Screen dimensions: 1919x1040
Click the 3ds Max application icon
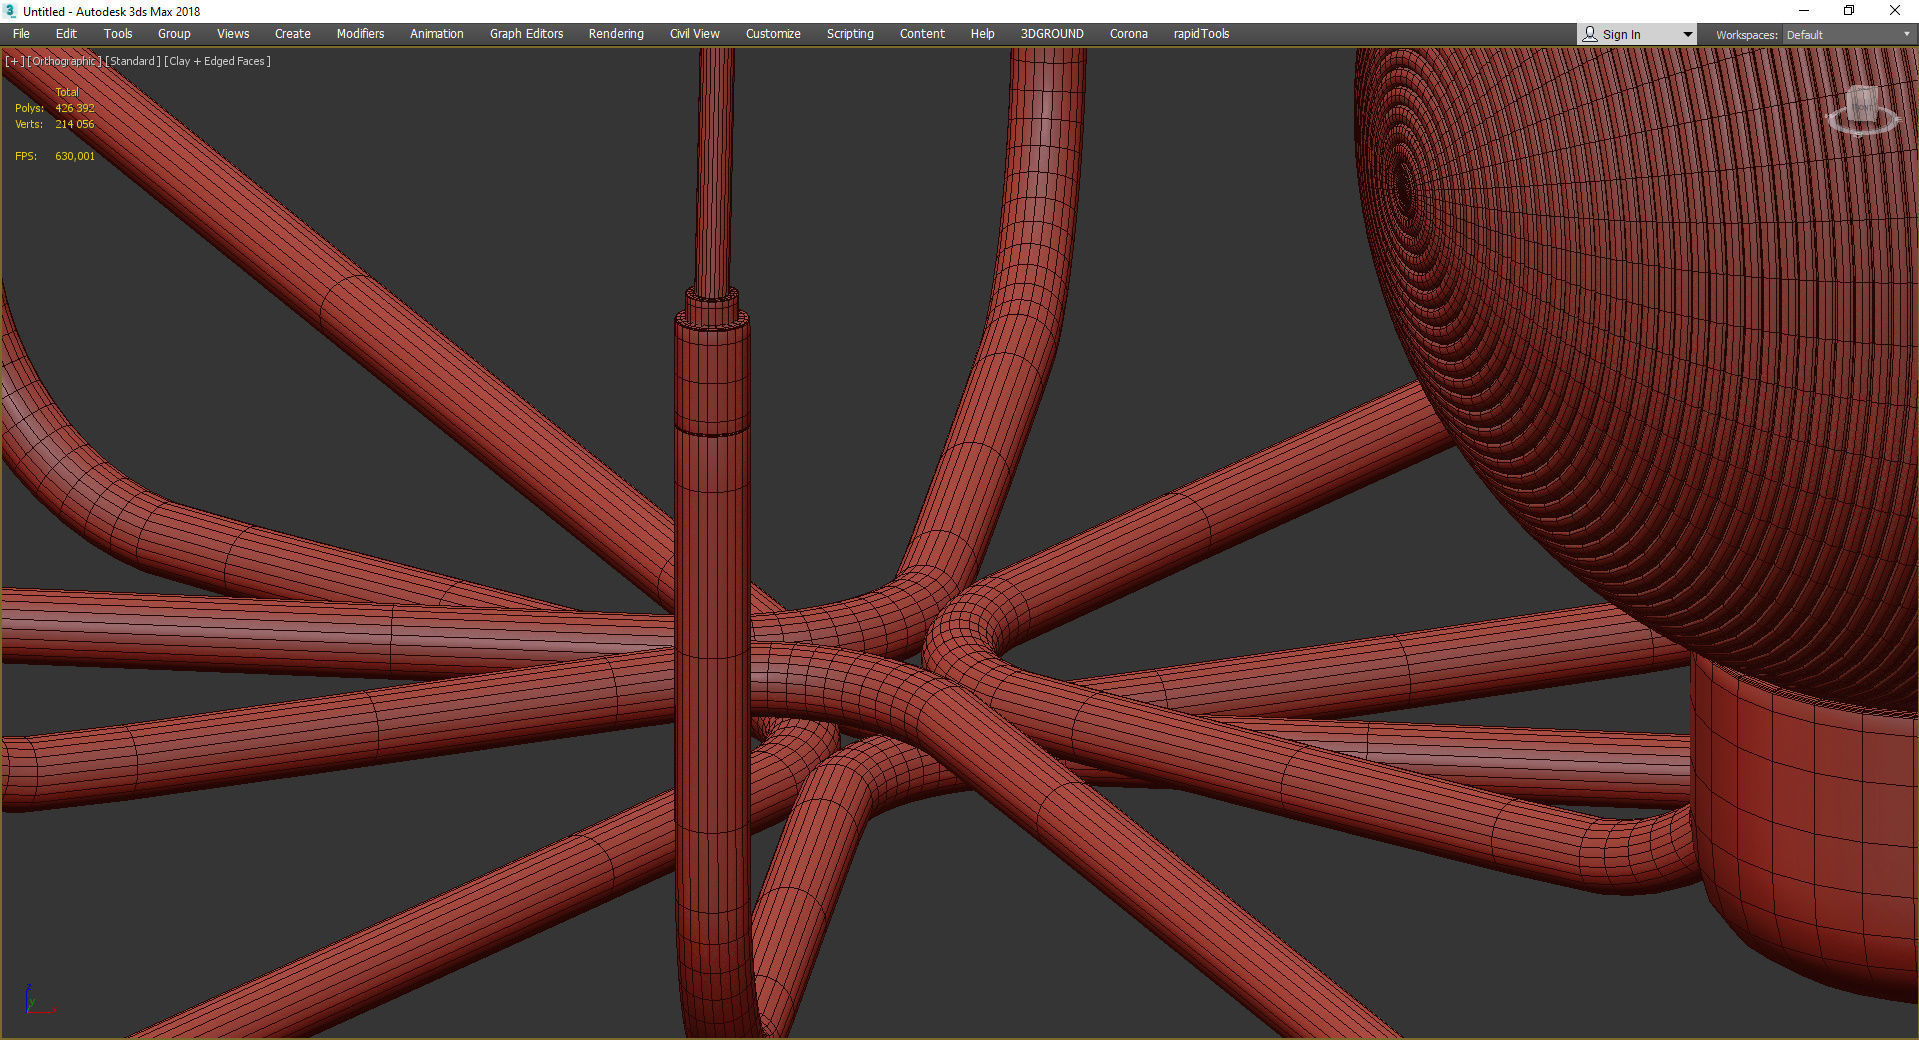coord(11,11)
